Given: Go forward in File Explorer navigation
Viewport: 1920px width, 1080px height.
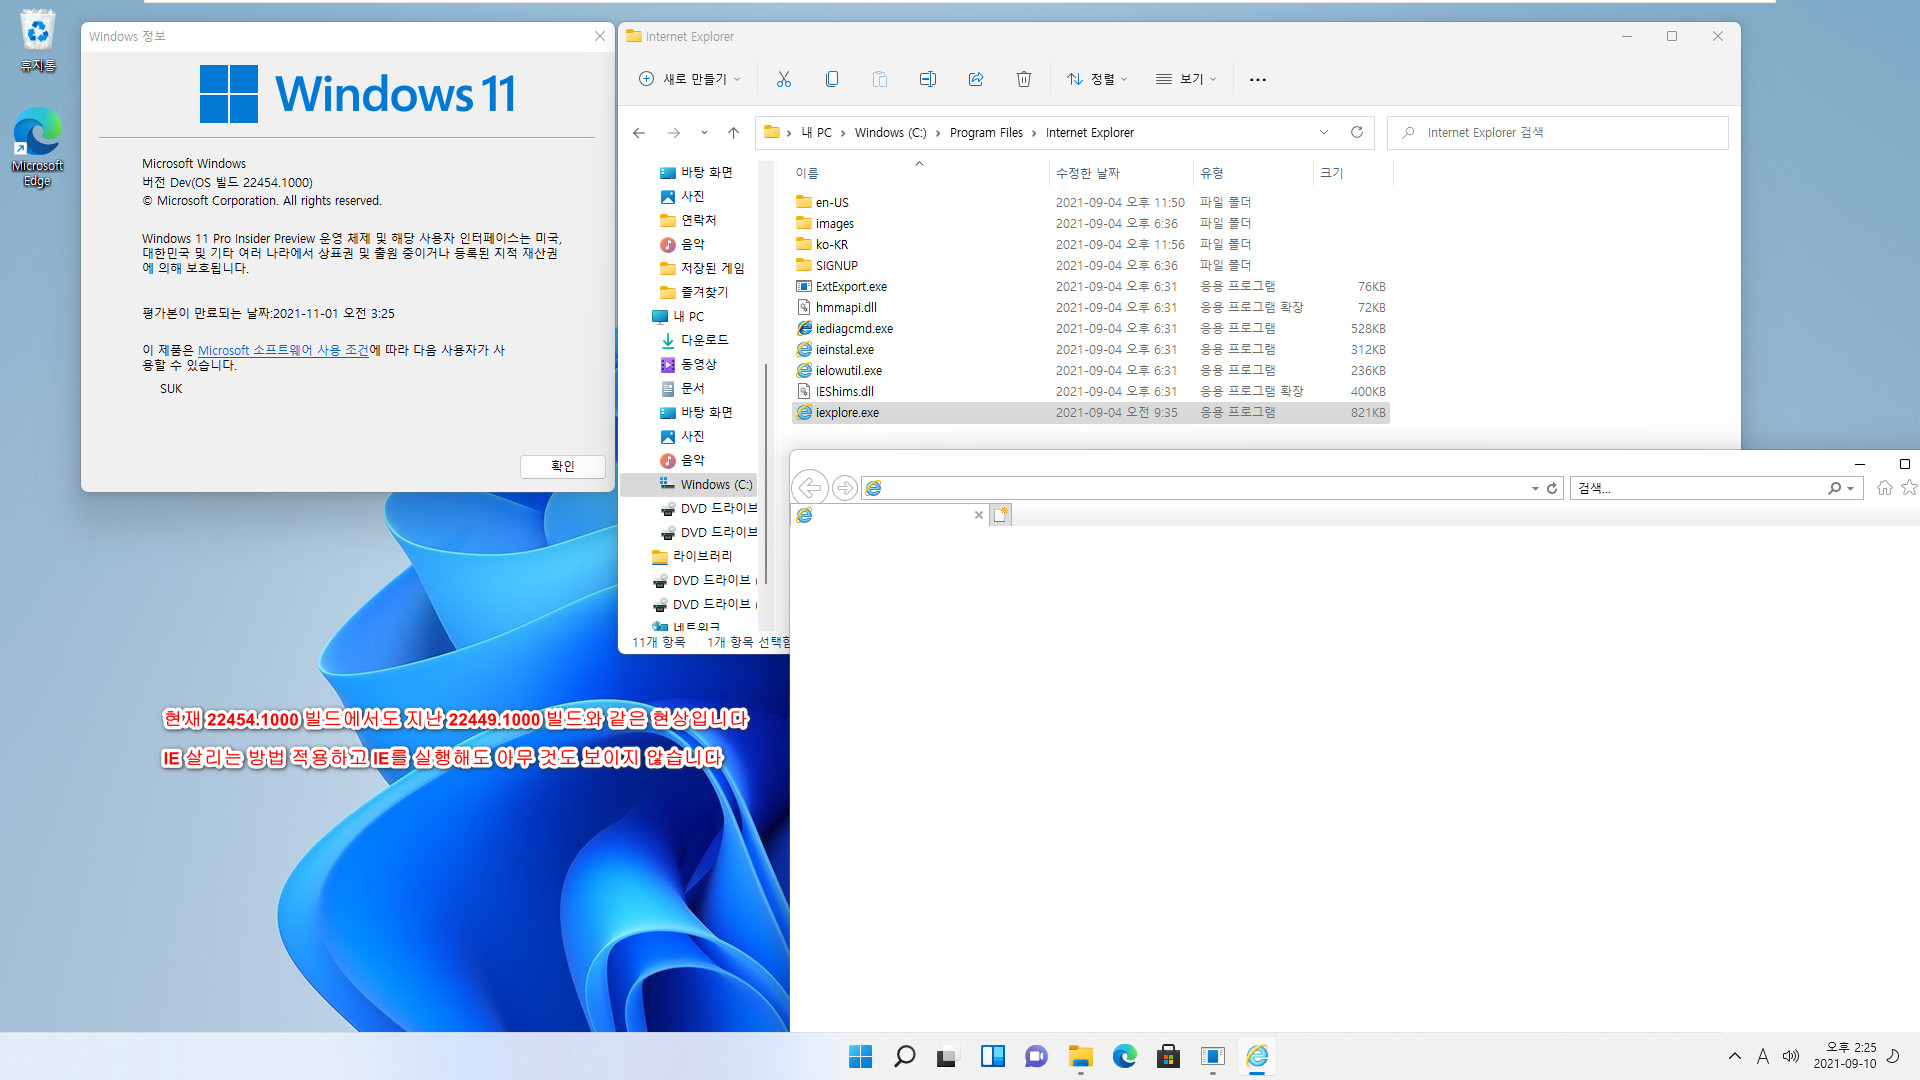Looking at the screenshot, I should point(673,132).
